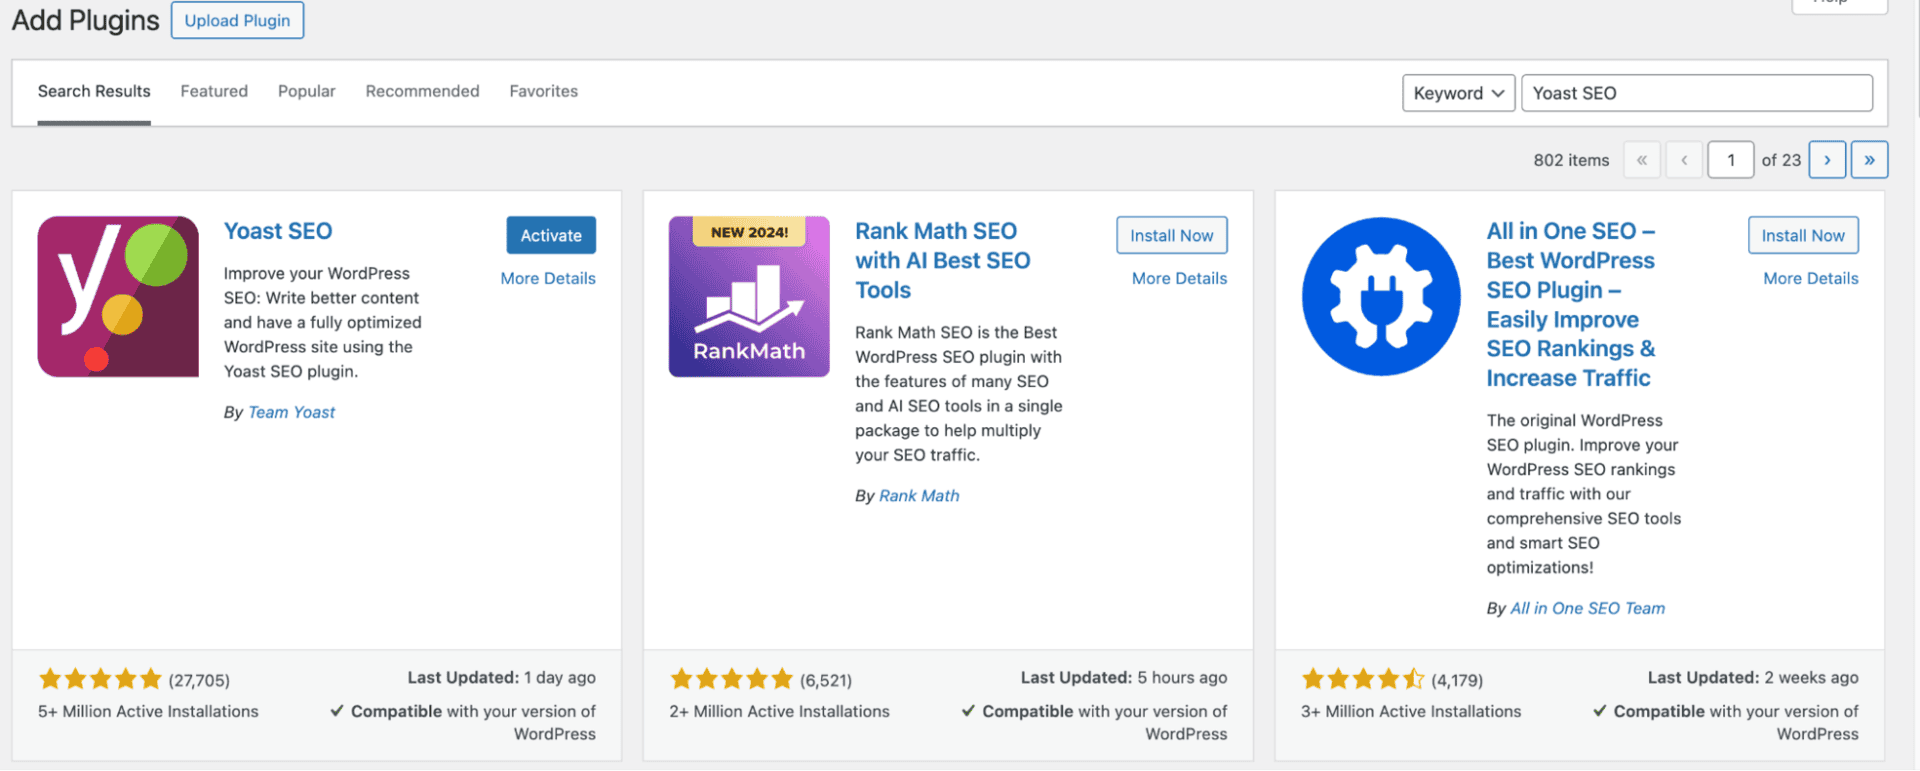Click the Yoast SEO plugin logo
Viewport: 1920px width, 771px height.
pyautogui.click(x=118, y=296)
